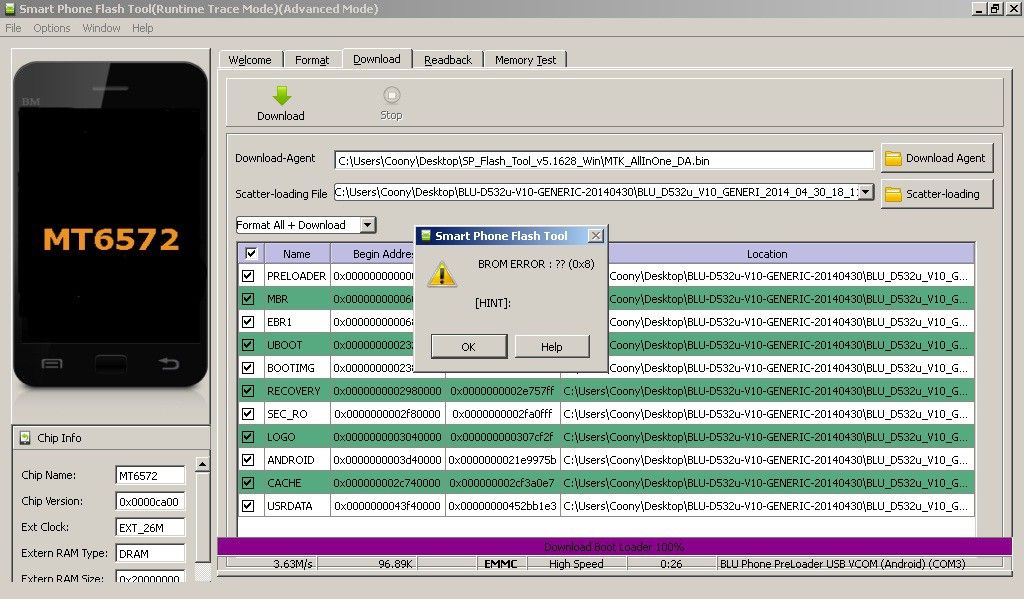Image resolution: width=1024 pixels, height=600 pixels.
Task: Uncheck the BOOTIMG checkbox
Action: pos(248,368)
